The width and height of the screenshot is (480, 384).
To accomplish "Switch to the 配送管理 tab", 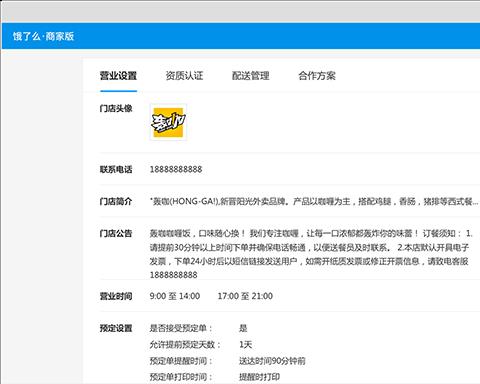I will point(251,76).
